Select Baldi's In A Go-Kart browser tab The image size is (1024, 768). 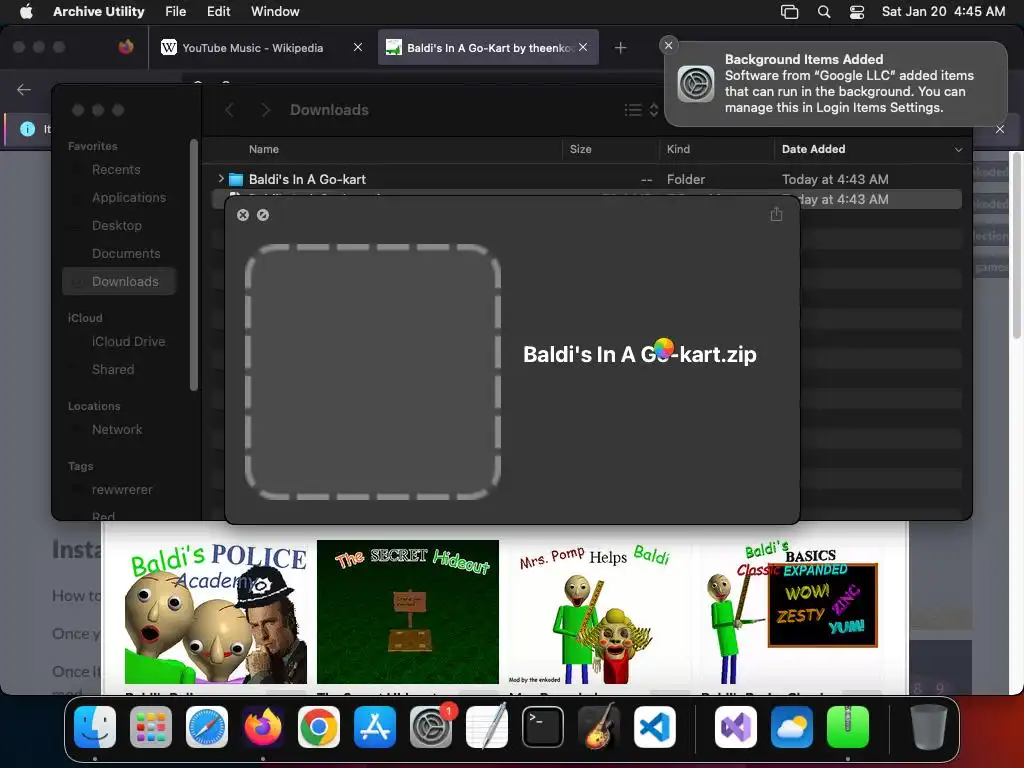click(488, 48)
